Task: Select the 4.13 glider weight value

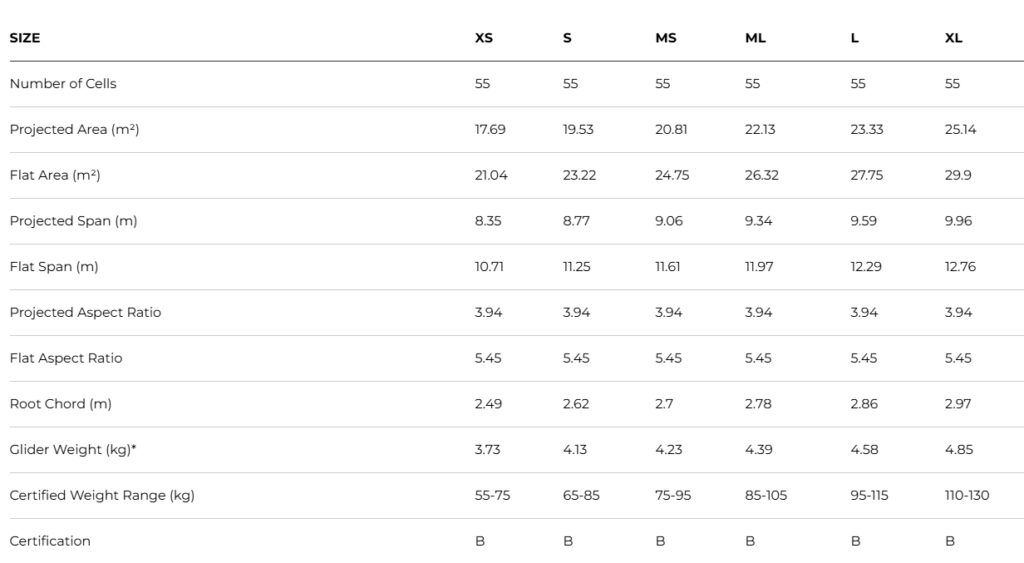Action: [x=575, y=450]
